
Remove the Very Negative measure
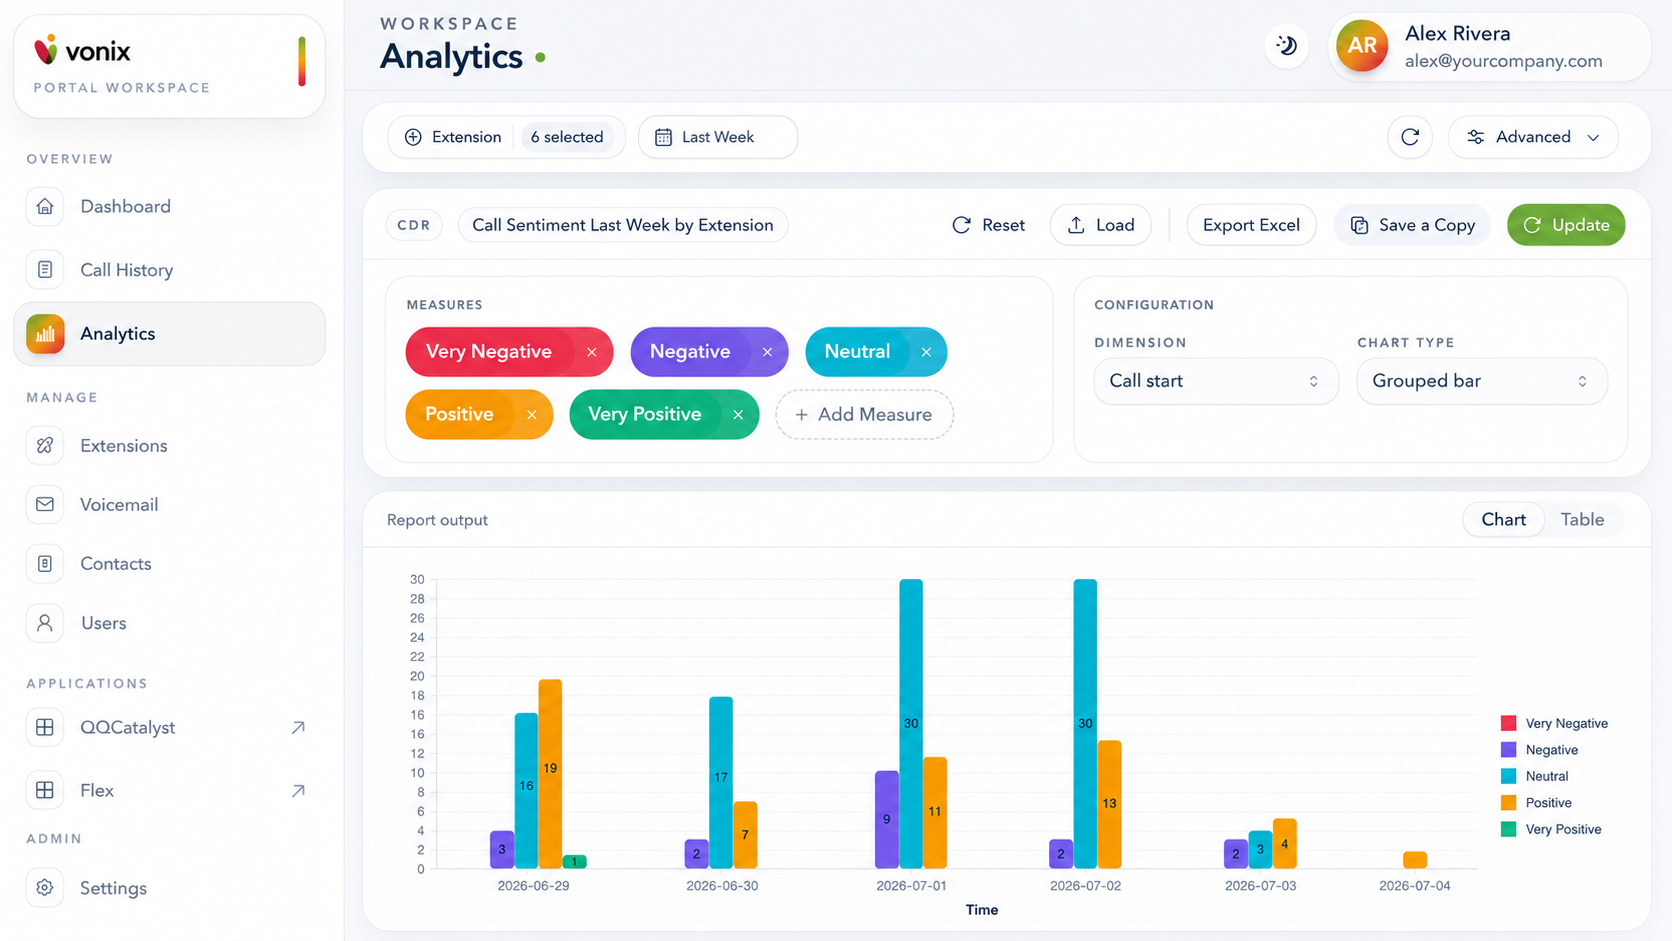592,352
